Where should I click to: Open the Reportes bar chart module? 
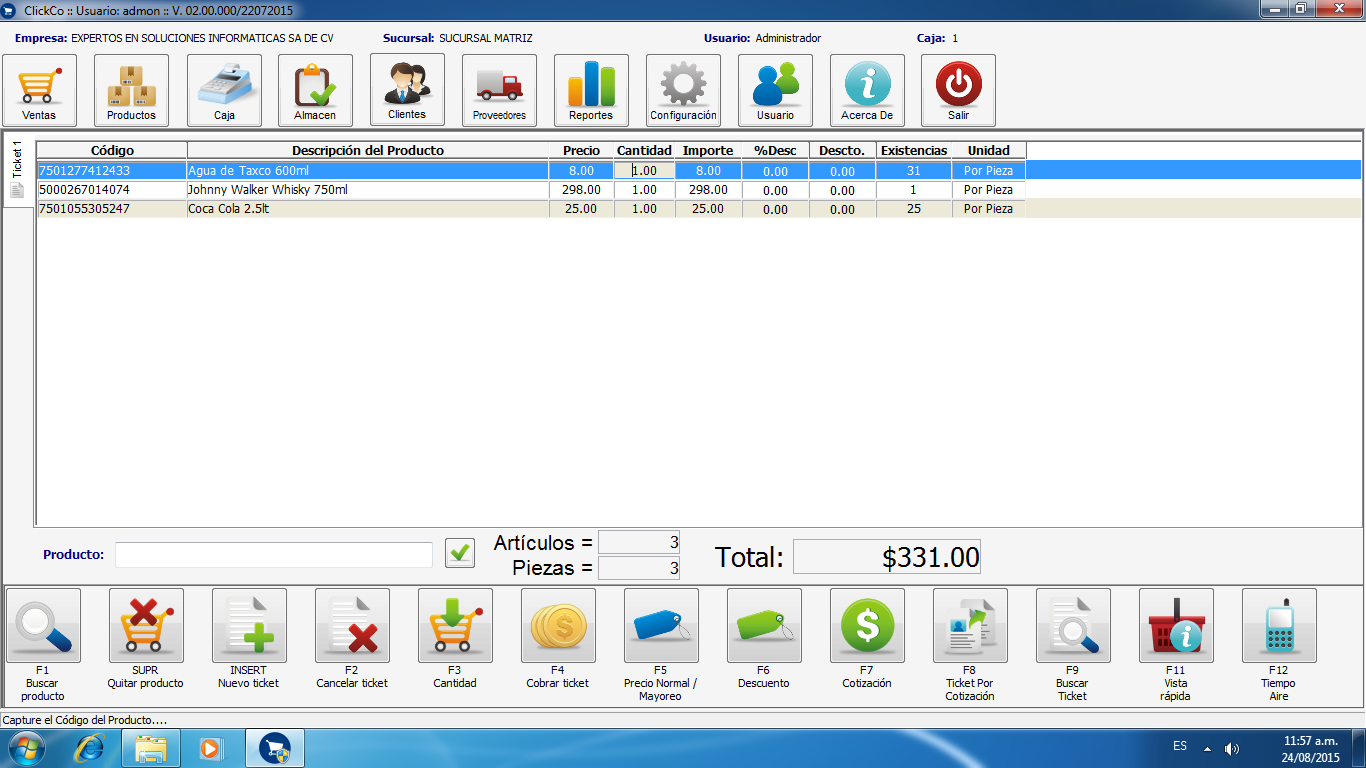coord(591,90)
